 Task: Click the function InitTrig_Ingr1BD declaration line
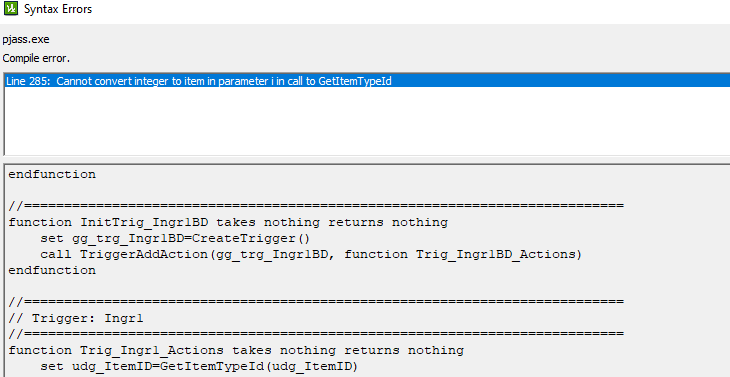point(228,222)
